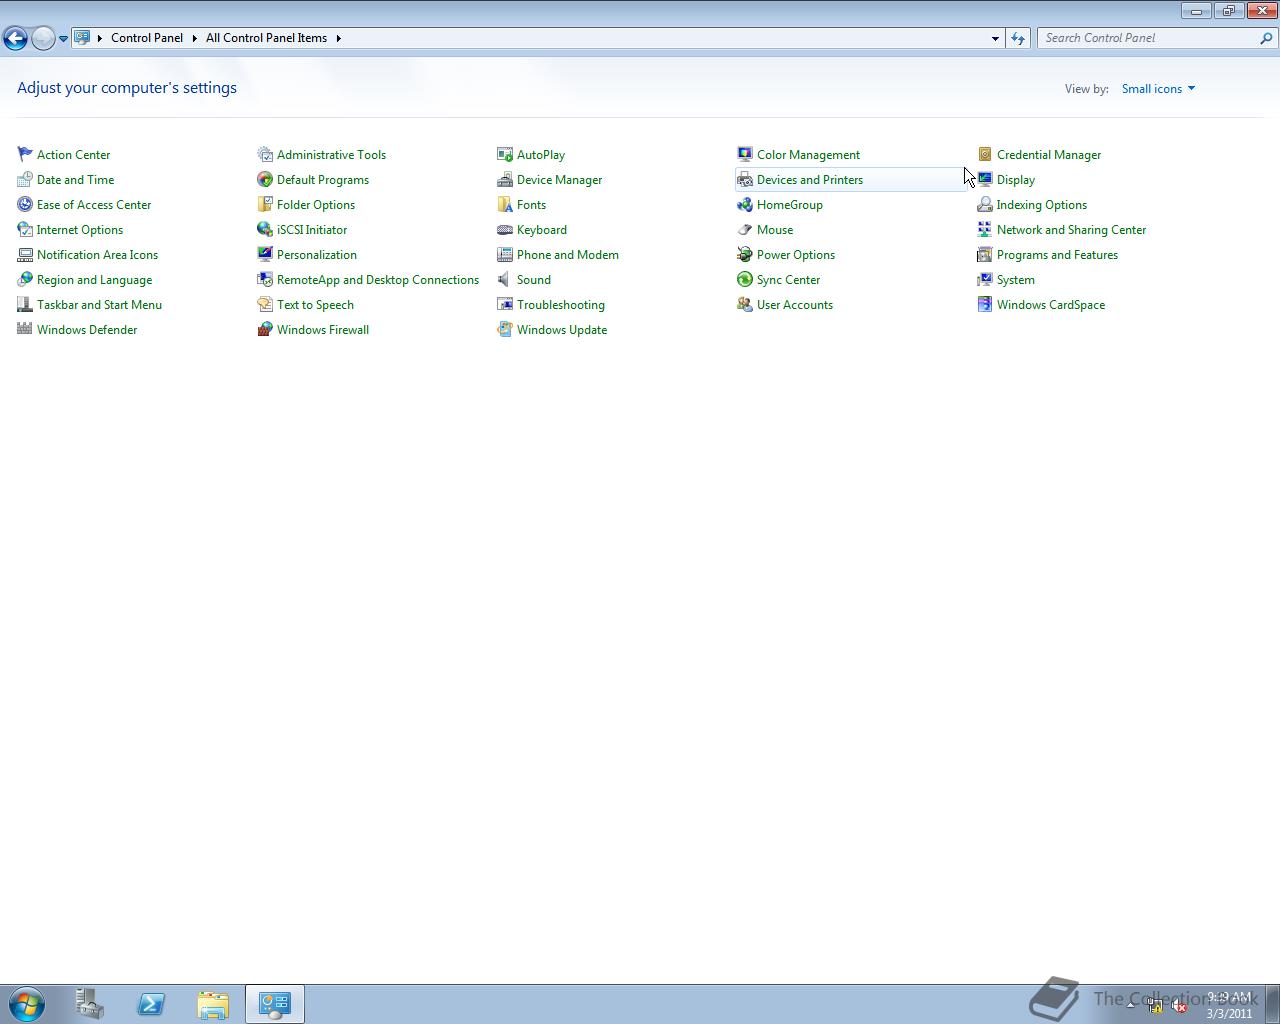Open the recent pages dropdown arrow
Screen dimensions: 1280x1024
63,38
